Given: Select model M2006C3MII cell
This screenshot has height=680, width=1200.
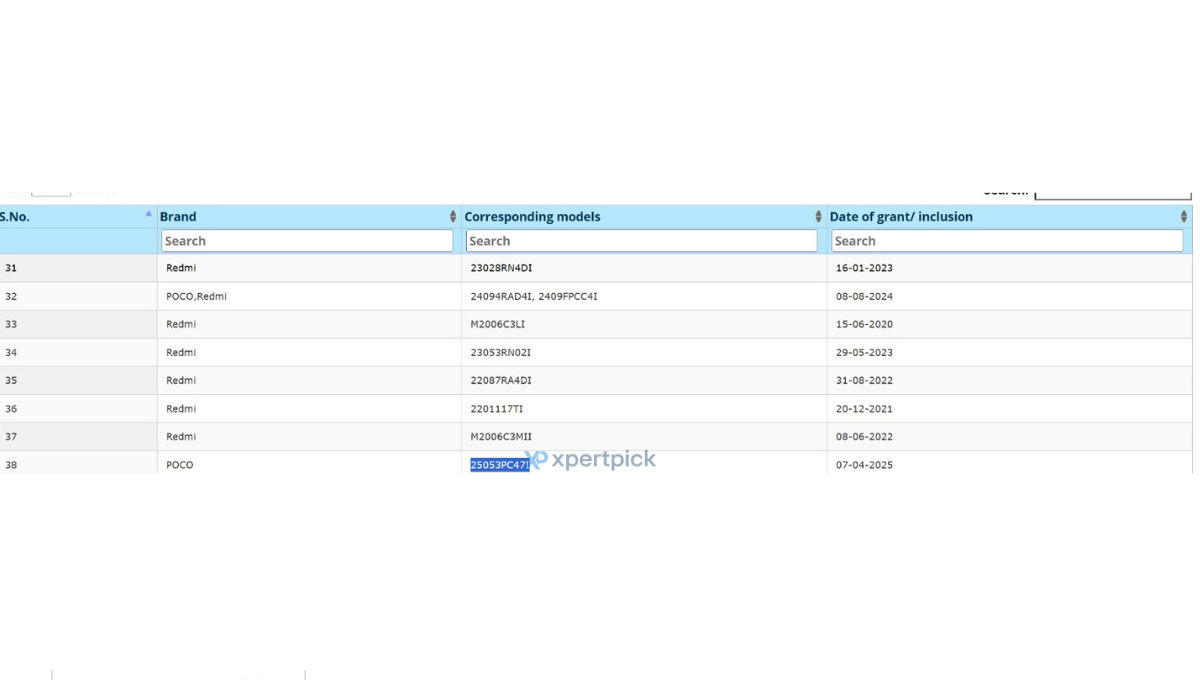Looking at the screenshot, I should (501, 436).
